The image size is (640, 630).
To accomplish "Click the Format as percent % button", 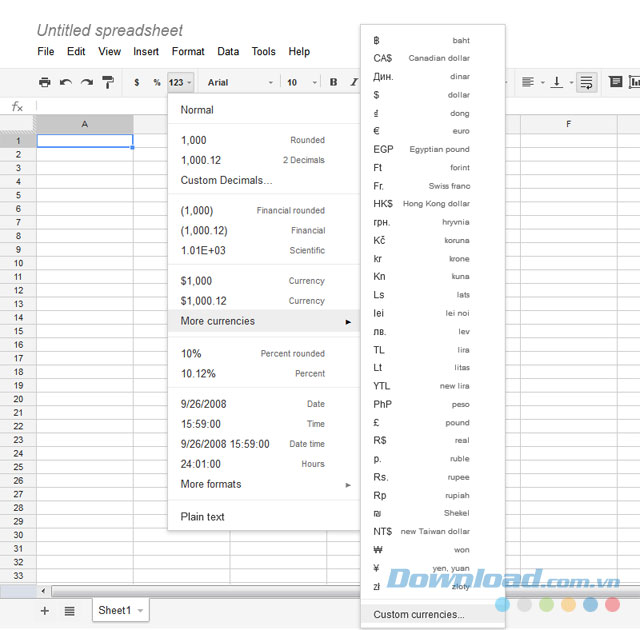I will (x=157, y=82).
